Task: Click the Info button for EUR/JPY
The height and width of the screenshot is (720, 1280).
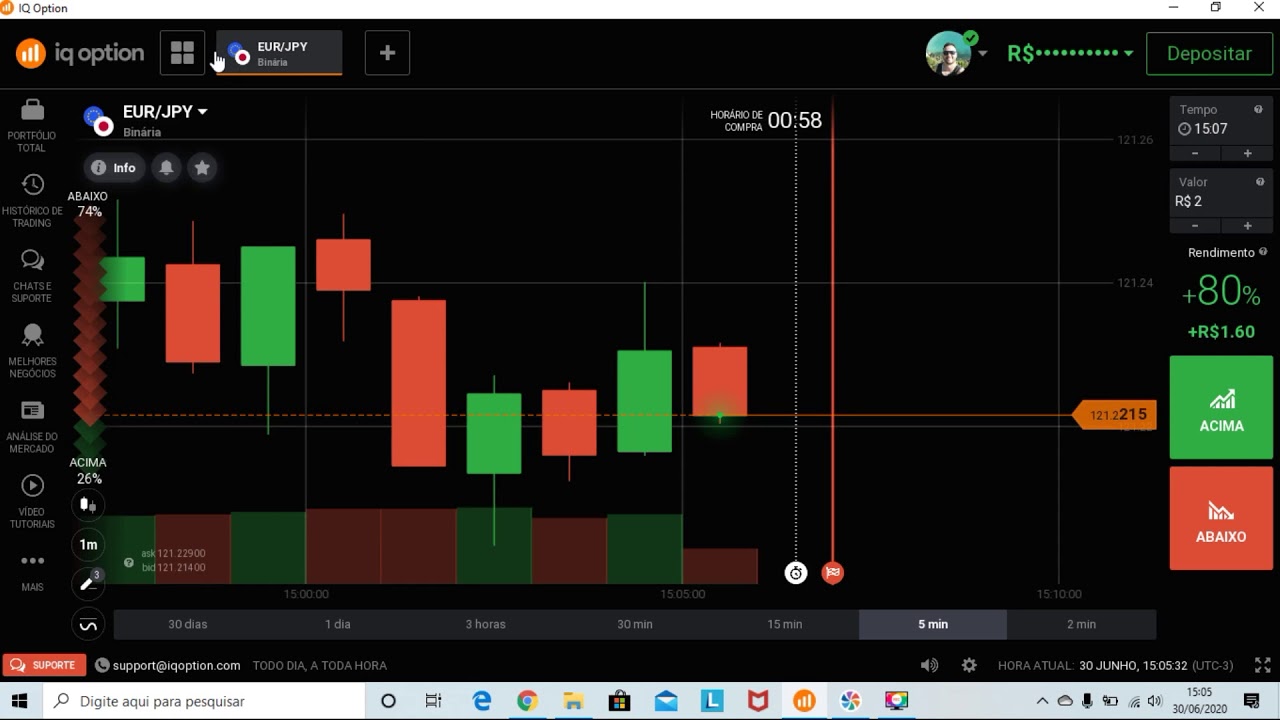Action: tap(113, 168)
